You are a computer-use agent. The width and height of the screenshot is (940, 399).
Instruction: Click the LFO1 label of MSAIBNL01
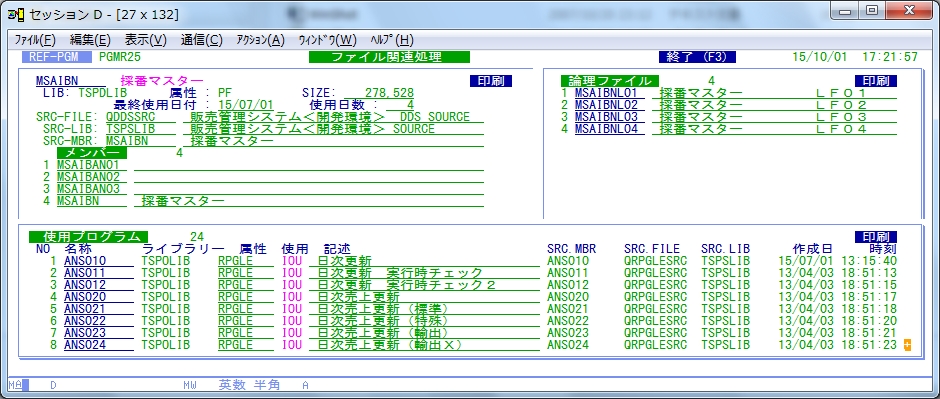[x=841, y=93]
